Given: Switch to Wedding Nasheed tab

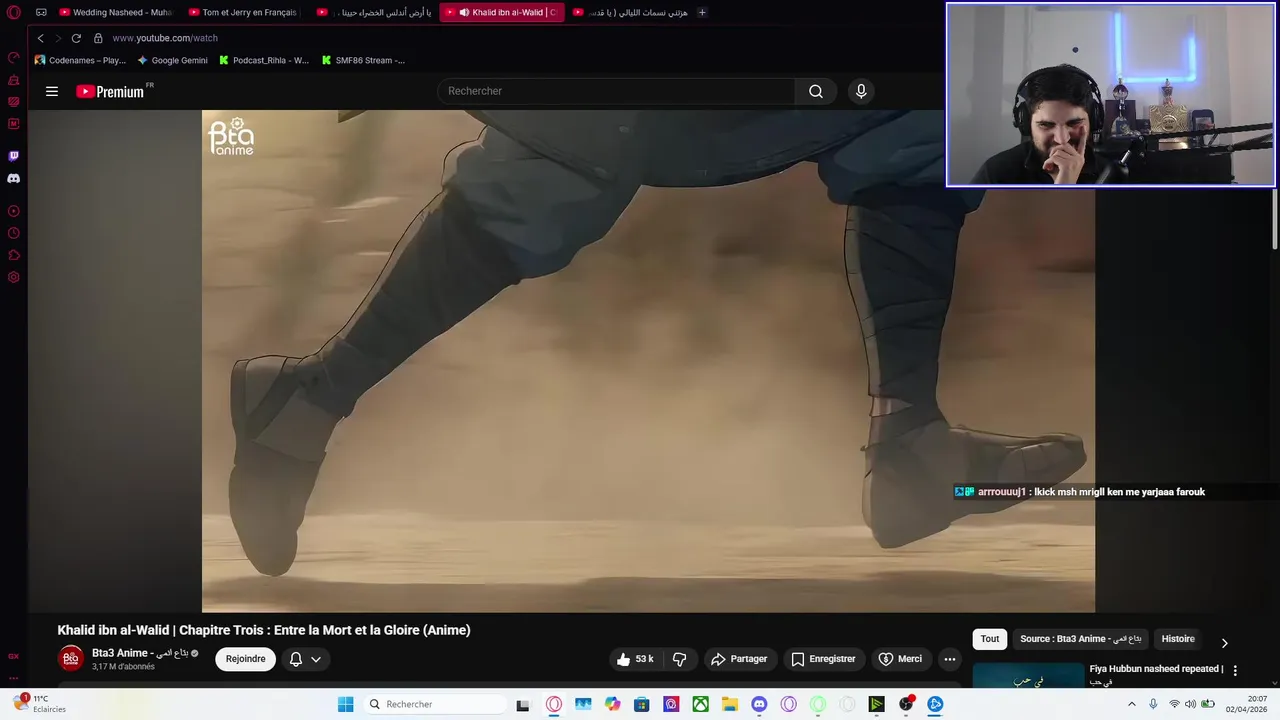Looking at the screenshot, I should (116, 12).
